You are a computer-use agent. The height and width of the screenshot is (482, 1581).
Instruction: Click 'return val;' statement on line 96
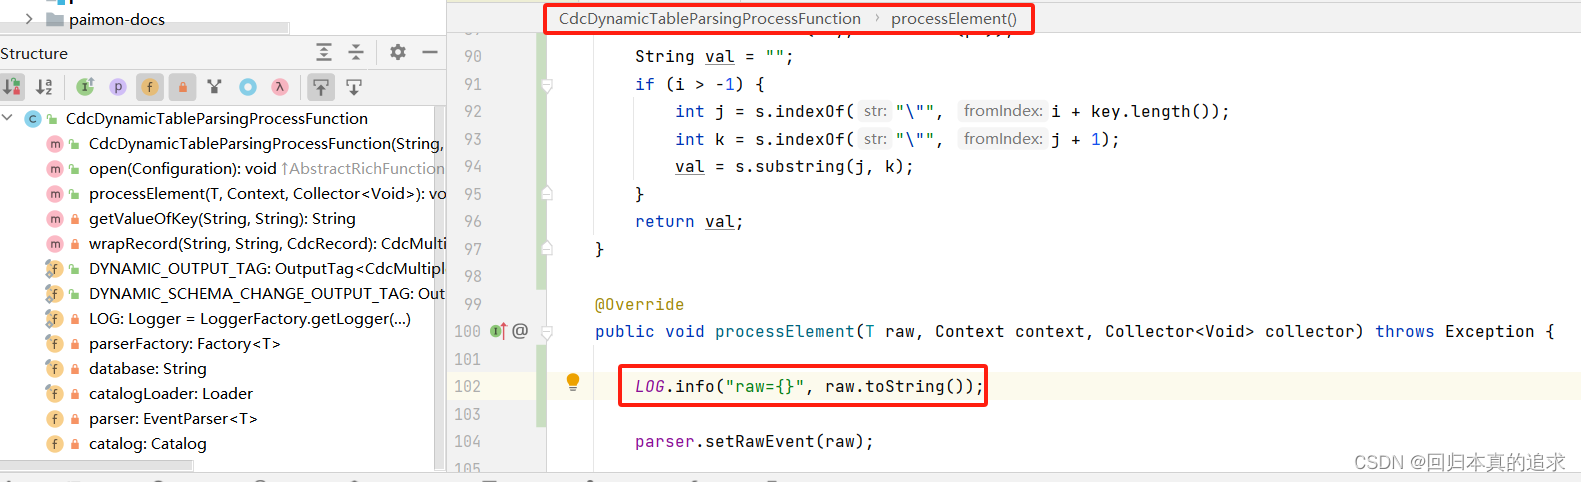click(689, 221)
